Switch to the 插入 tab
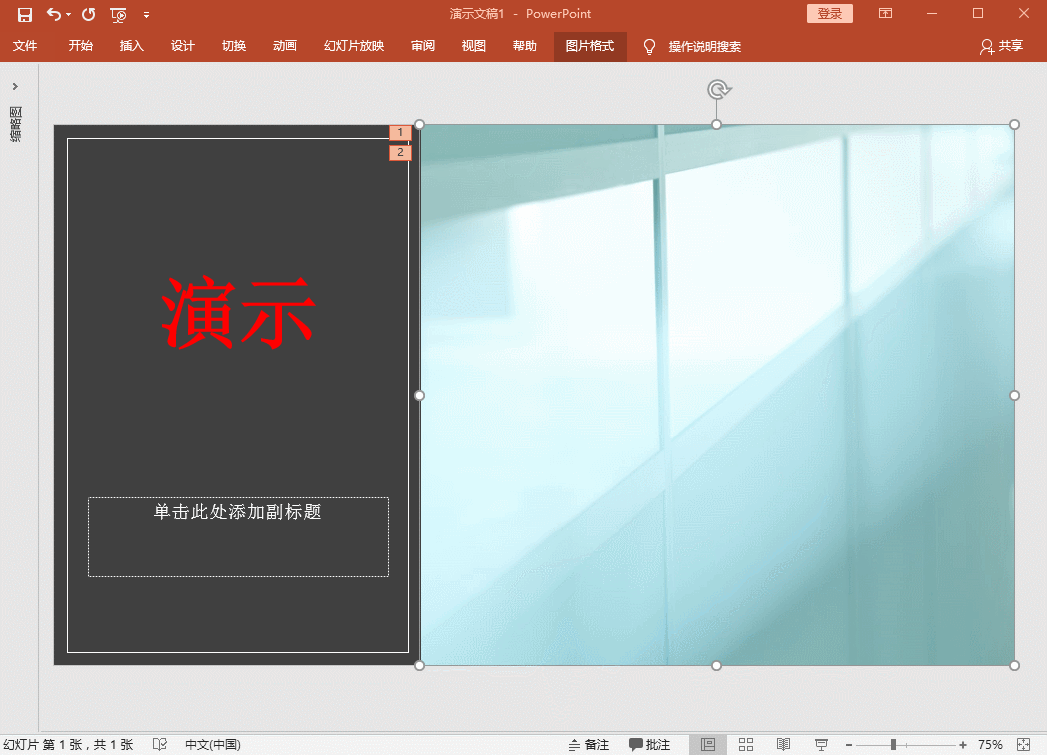This screenshot has width=1047, height=755. (132, 46)
